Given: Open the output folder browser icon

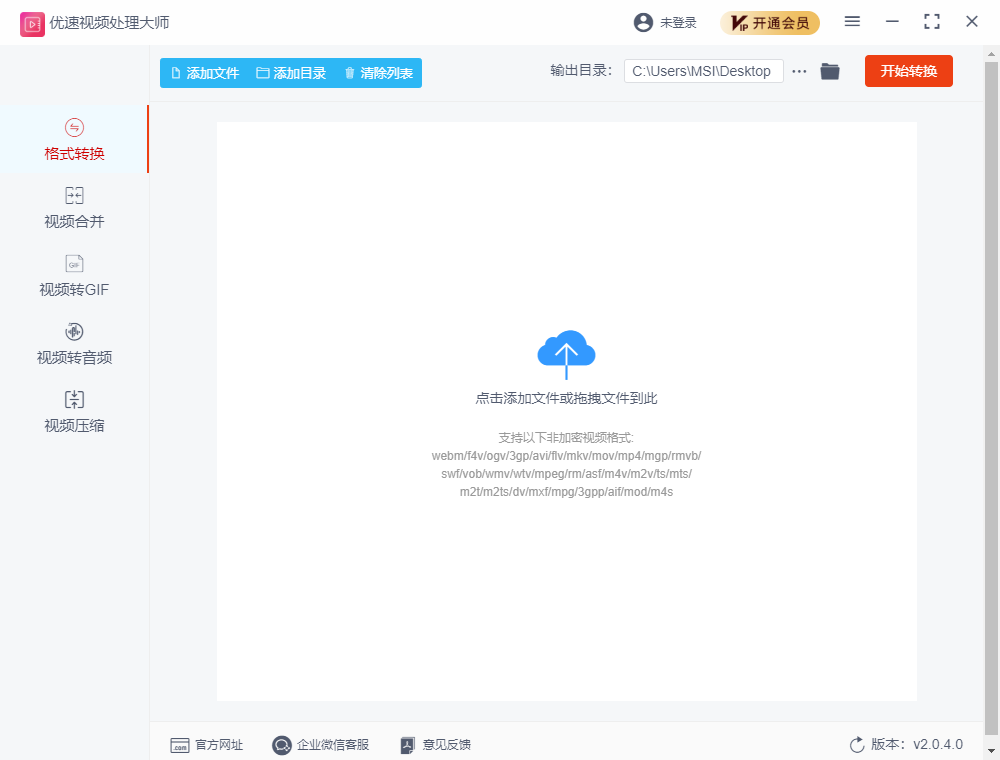Looking at the screenshot, I should 830,71.
